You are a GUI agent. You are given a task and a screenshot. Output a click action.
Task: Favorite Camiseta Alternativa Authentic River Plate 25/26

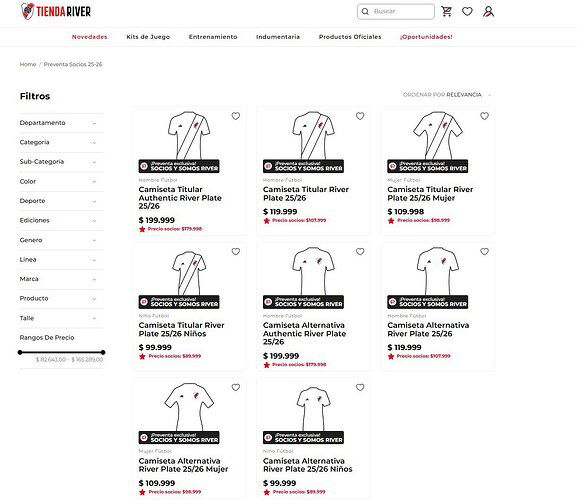360,251
